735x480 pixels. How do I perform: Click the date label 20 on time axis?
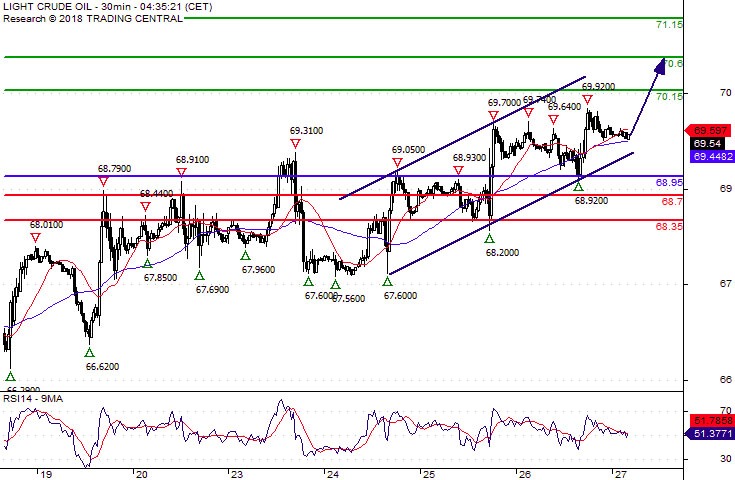[142, 474]
